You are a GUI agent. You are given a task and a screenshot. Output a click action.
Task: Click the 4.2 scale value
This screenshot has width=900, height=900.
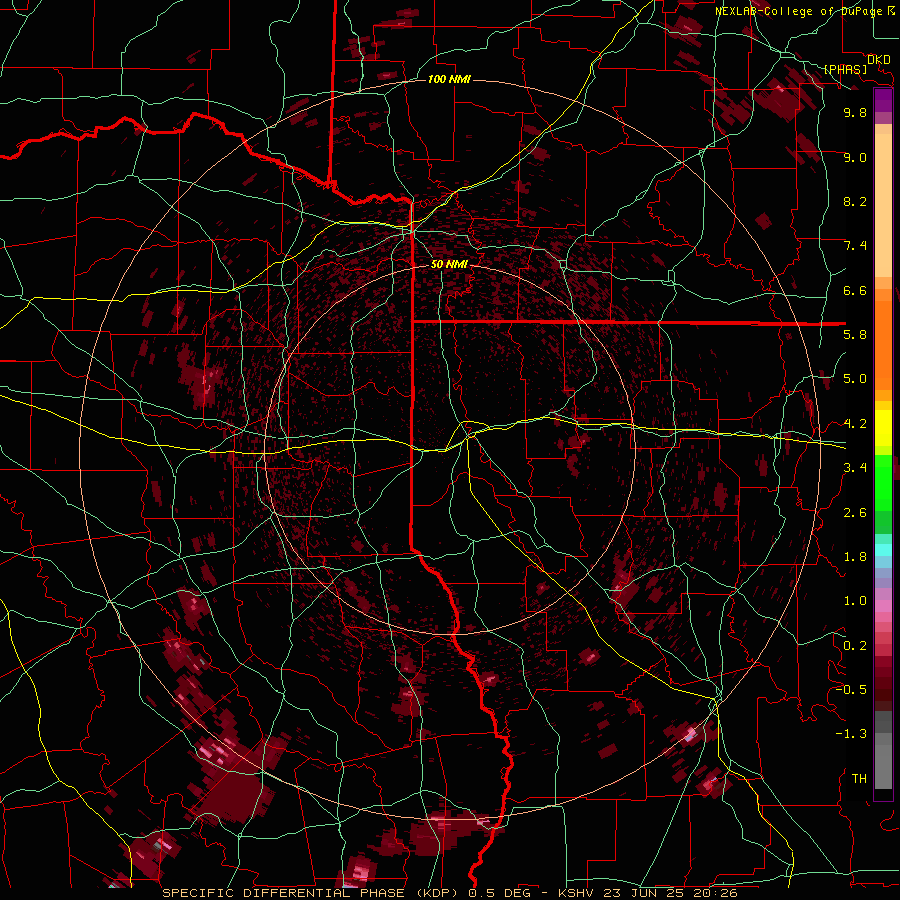click(x=855, y=424)
